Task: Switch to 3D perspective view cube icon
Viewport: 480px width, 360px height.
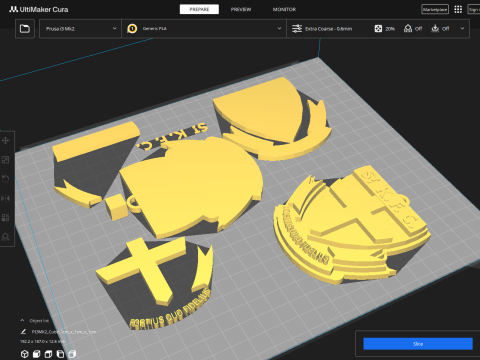Action: point(25,354)
